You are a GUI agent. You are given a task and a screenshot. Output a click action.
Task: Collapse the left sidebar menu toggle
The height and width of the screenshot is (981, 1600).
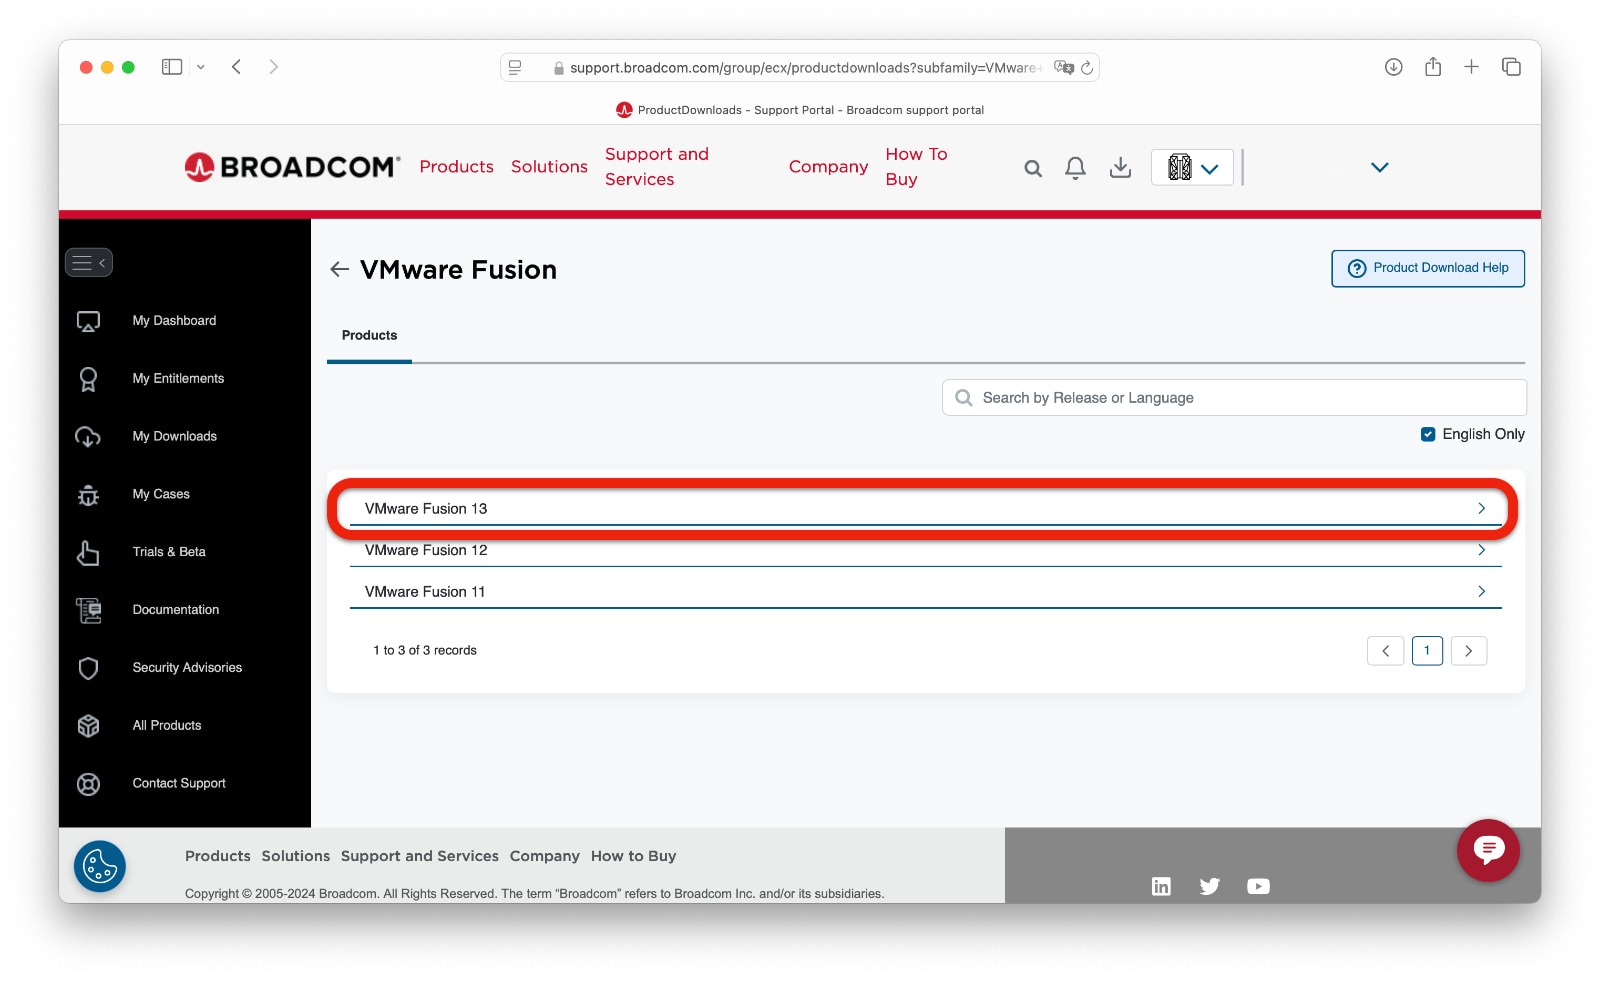(x=89, y=263)
